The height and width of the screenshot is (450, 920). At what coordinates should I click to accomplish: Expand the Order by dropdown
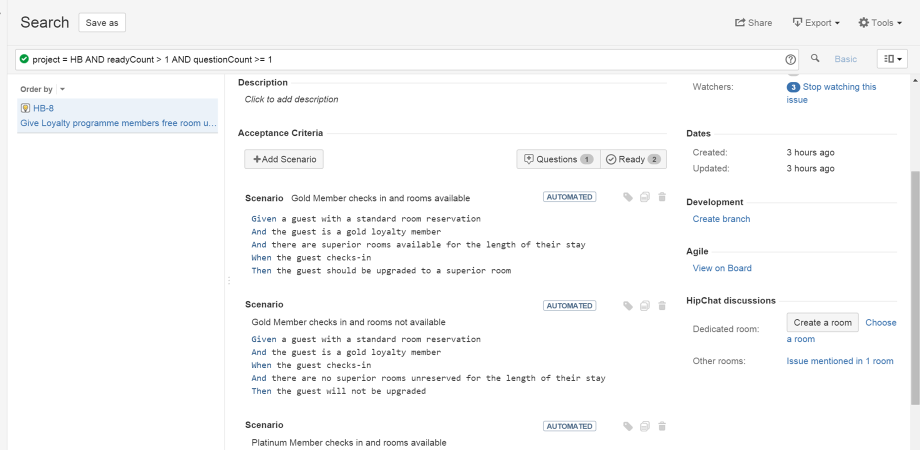[x=63, y=89]
